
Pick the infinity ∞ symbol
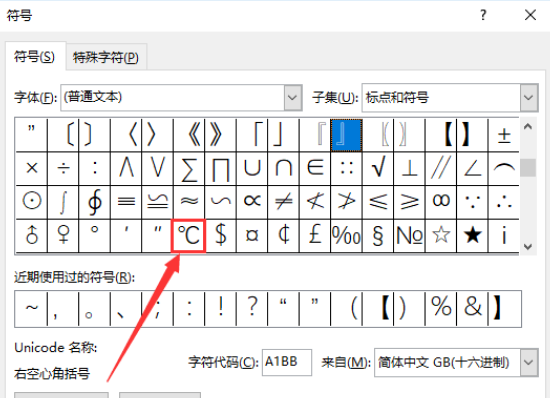pos(441,202)
